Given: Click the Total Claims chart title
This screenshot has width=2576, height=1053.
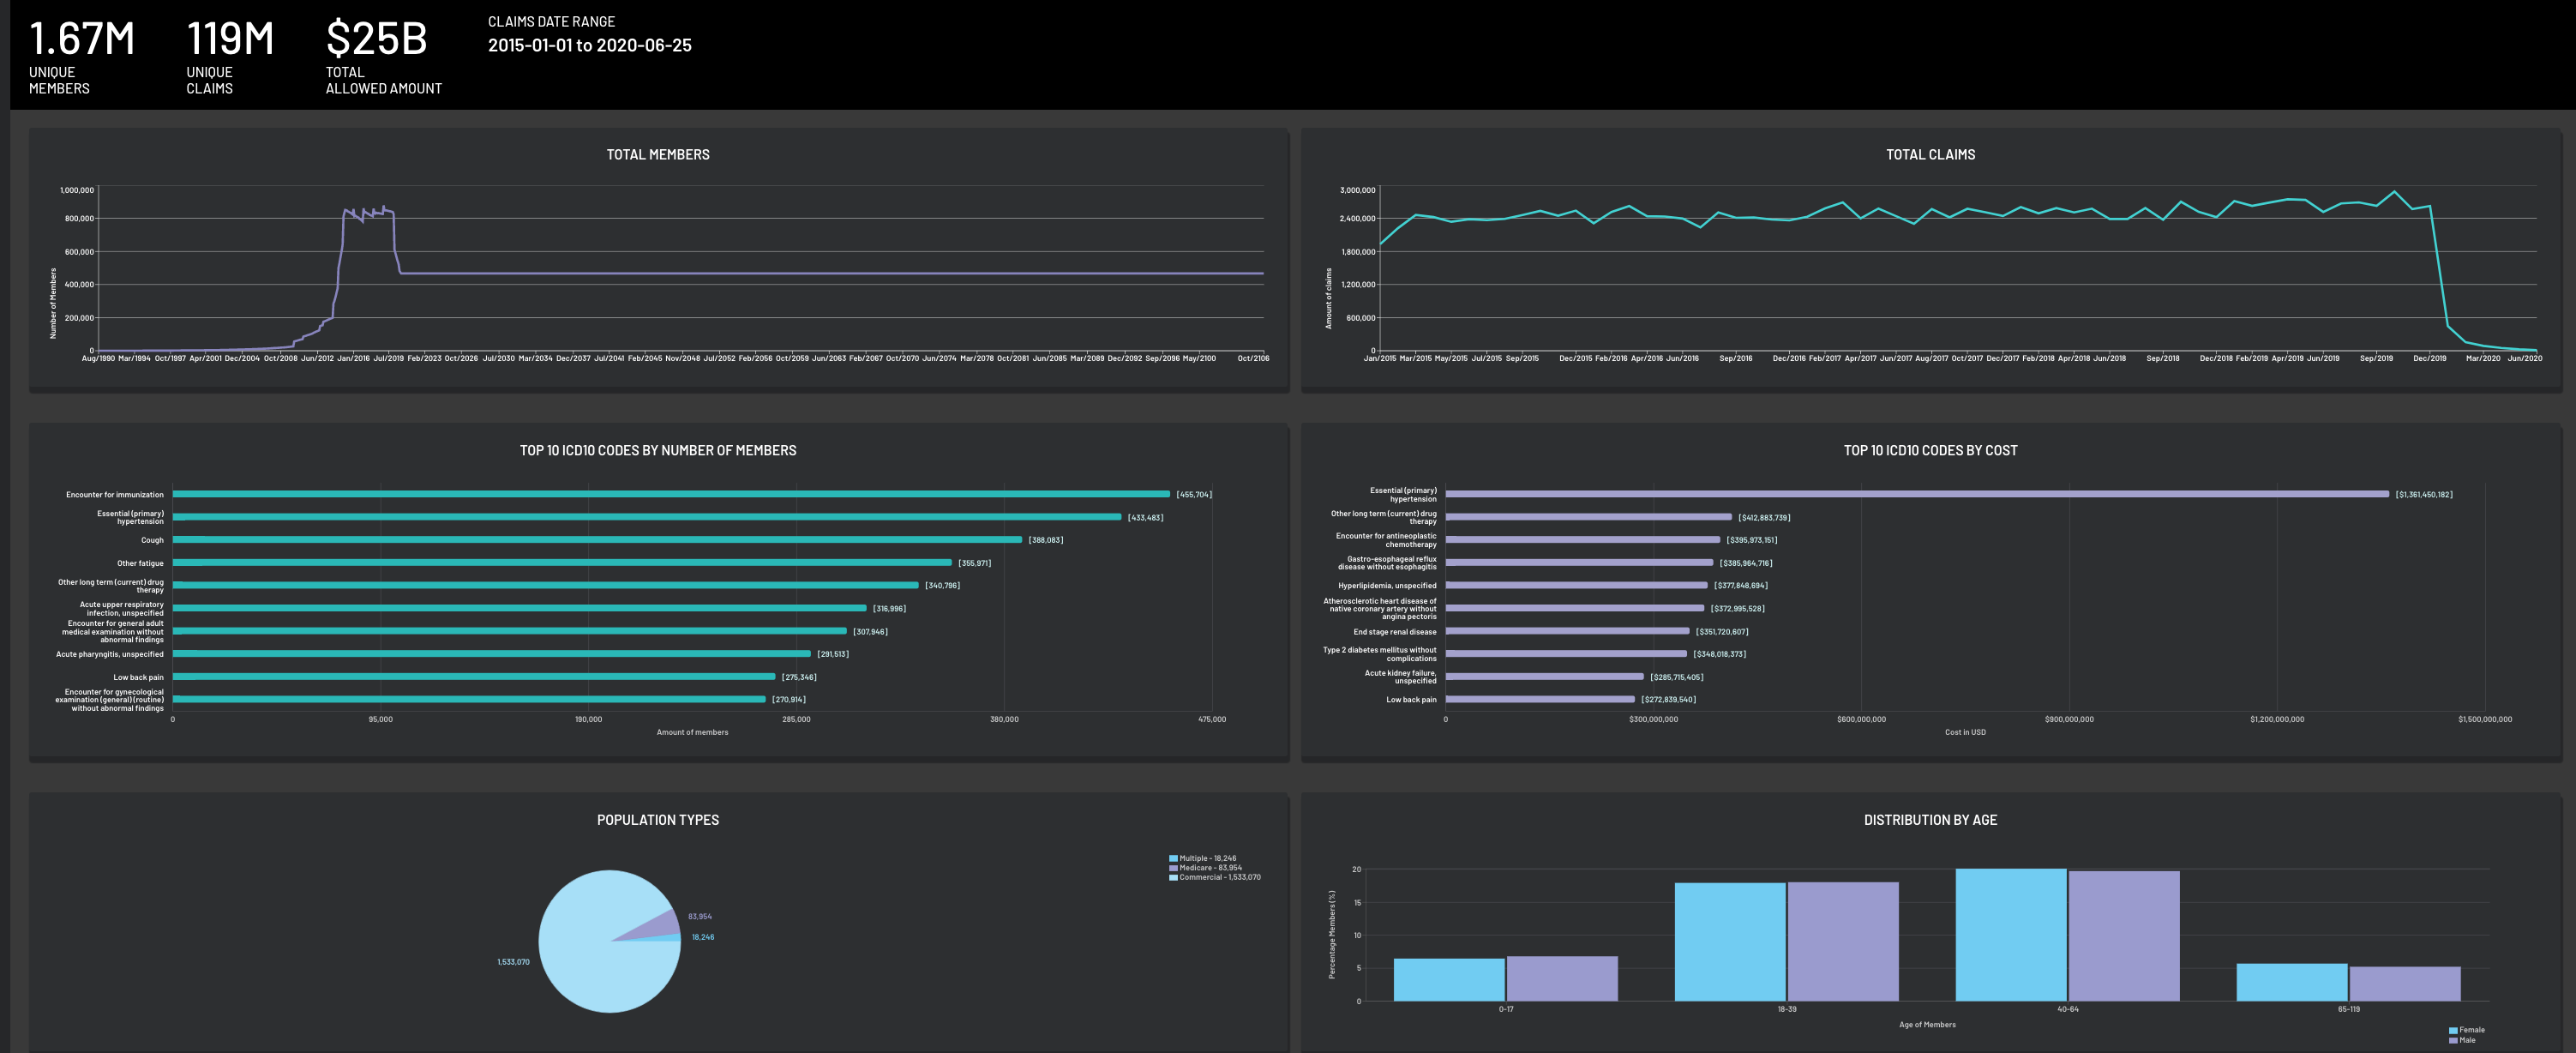Looking at the screenshot, I should 1930,154.
